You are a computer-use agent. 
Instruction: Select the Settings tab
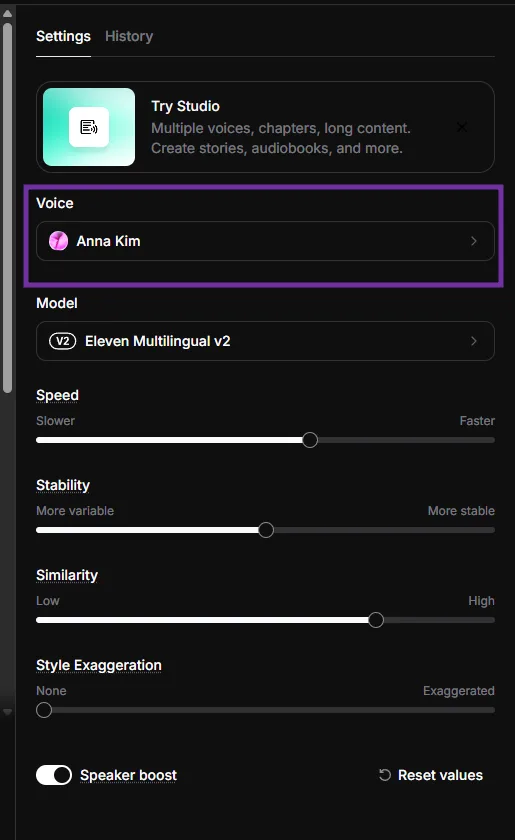click(x=63, y=36)
